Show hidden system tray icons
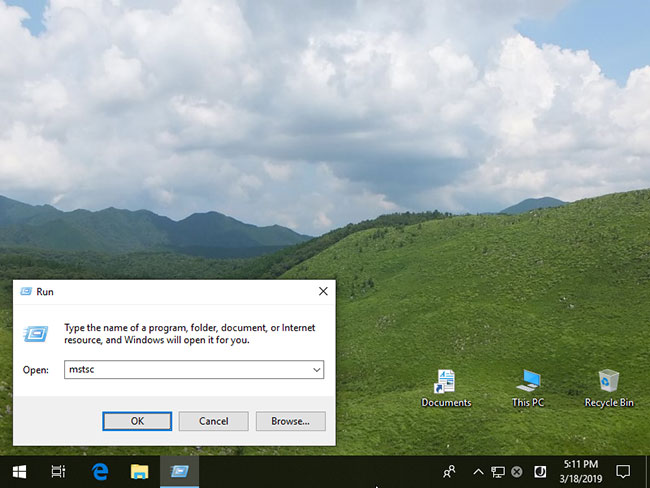 click(x=478, y=471)
